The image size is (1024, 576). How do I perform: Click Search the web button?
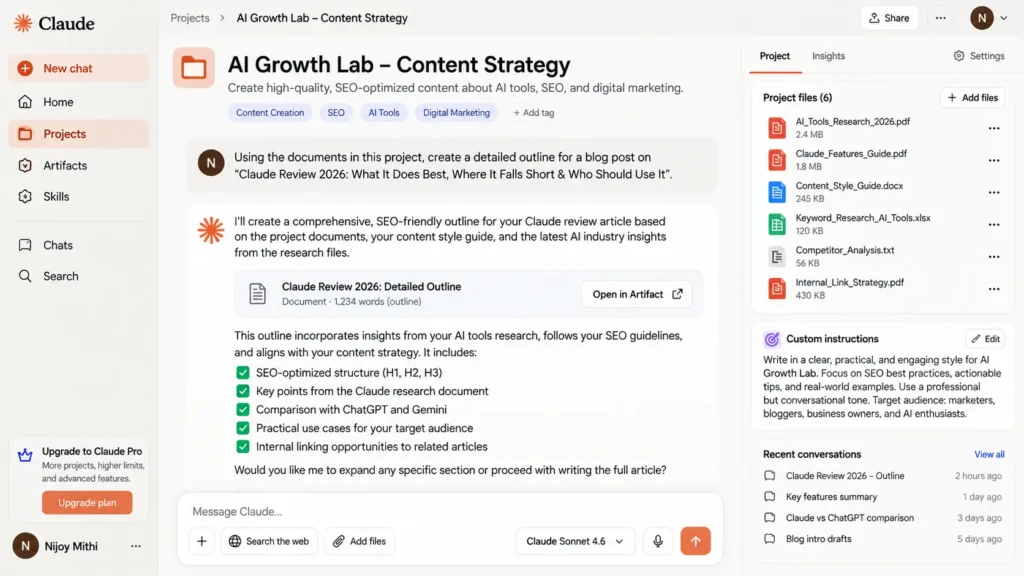[x=269, y=541]
